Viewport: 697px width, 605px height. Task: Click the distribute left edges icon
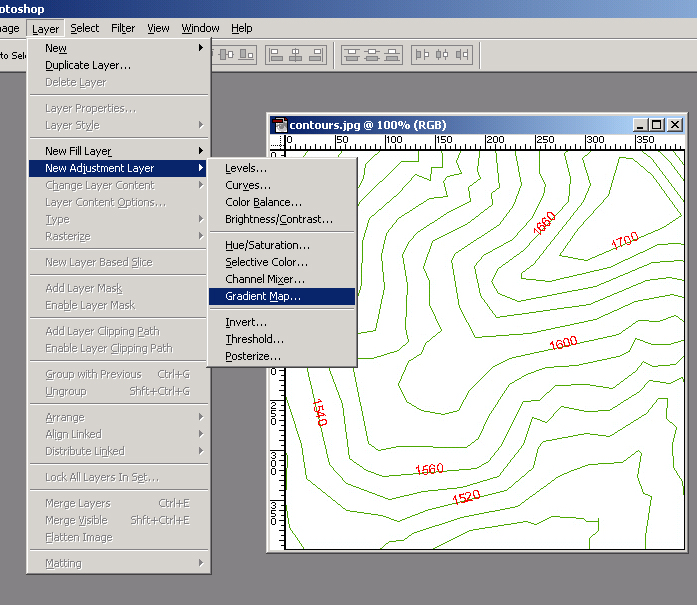click(423, 55)
